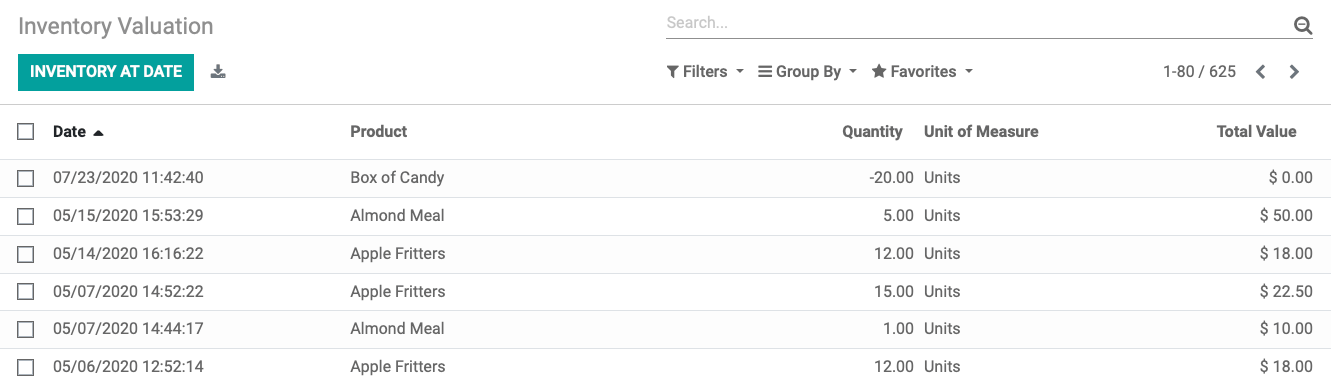Select the 05/15/2020 Almond Meal row checkbox
1331x385 pixels.
point(26,216)
